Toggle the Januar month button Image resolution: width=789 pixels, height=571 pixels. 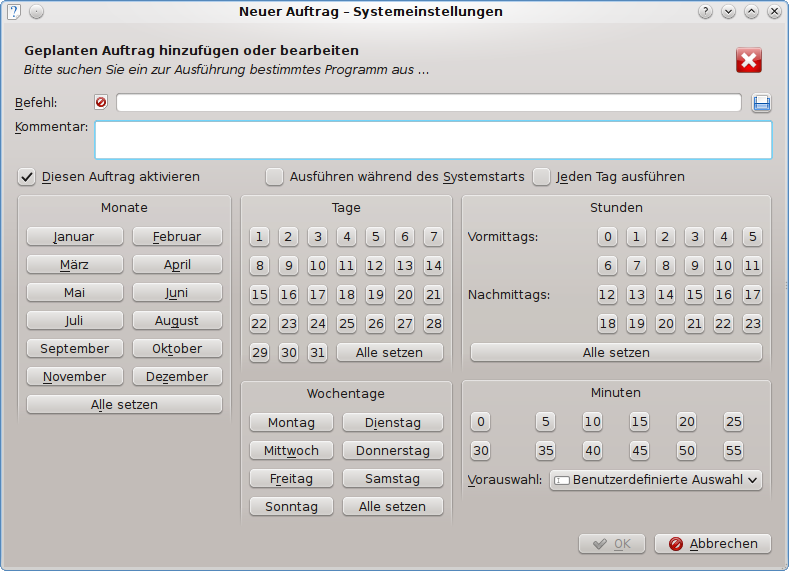pyautogui.click(x=74, y=236)
